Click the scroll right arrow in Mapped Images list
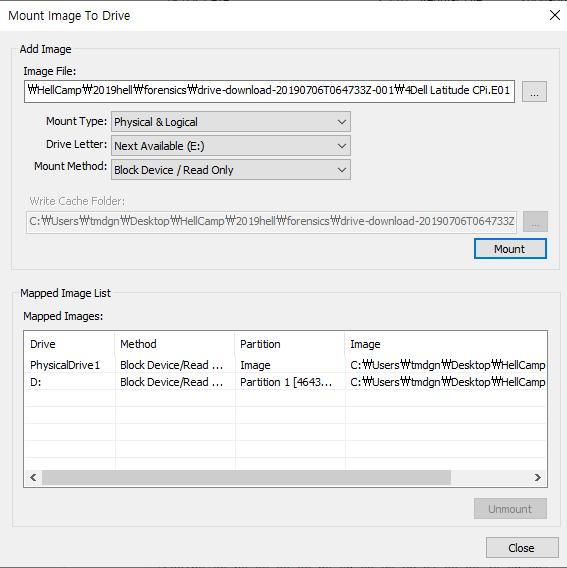 coord(538,477)
